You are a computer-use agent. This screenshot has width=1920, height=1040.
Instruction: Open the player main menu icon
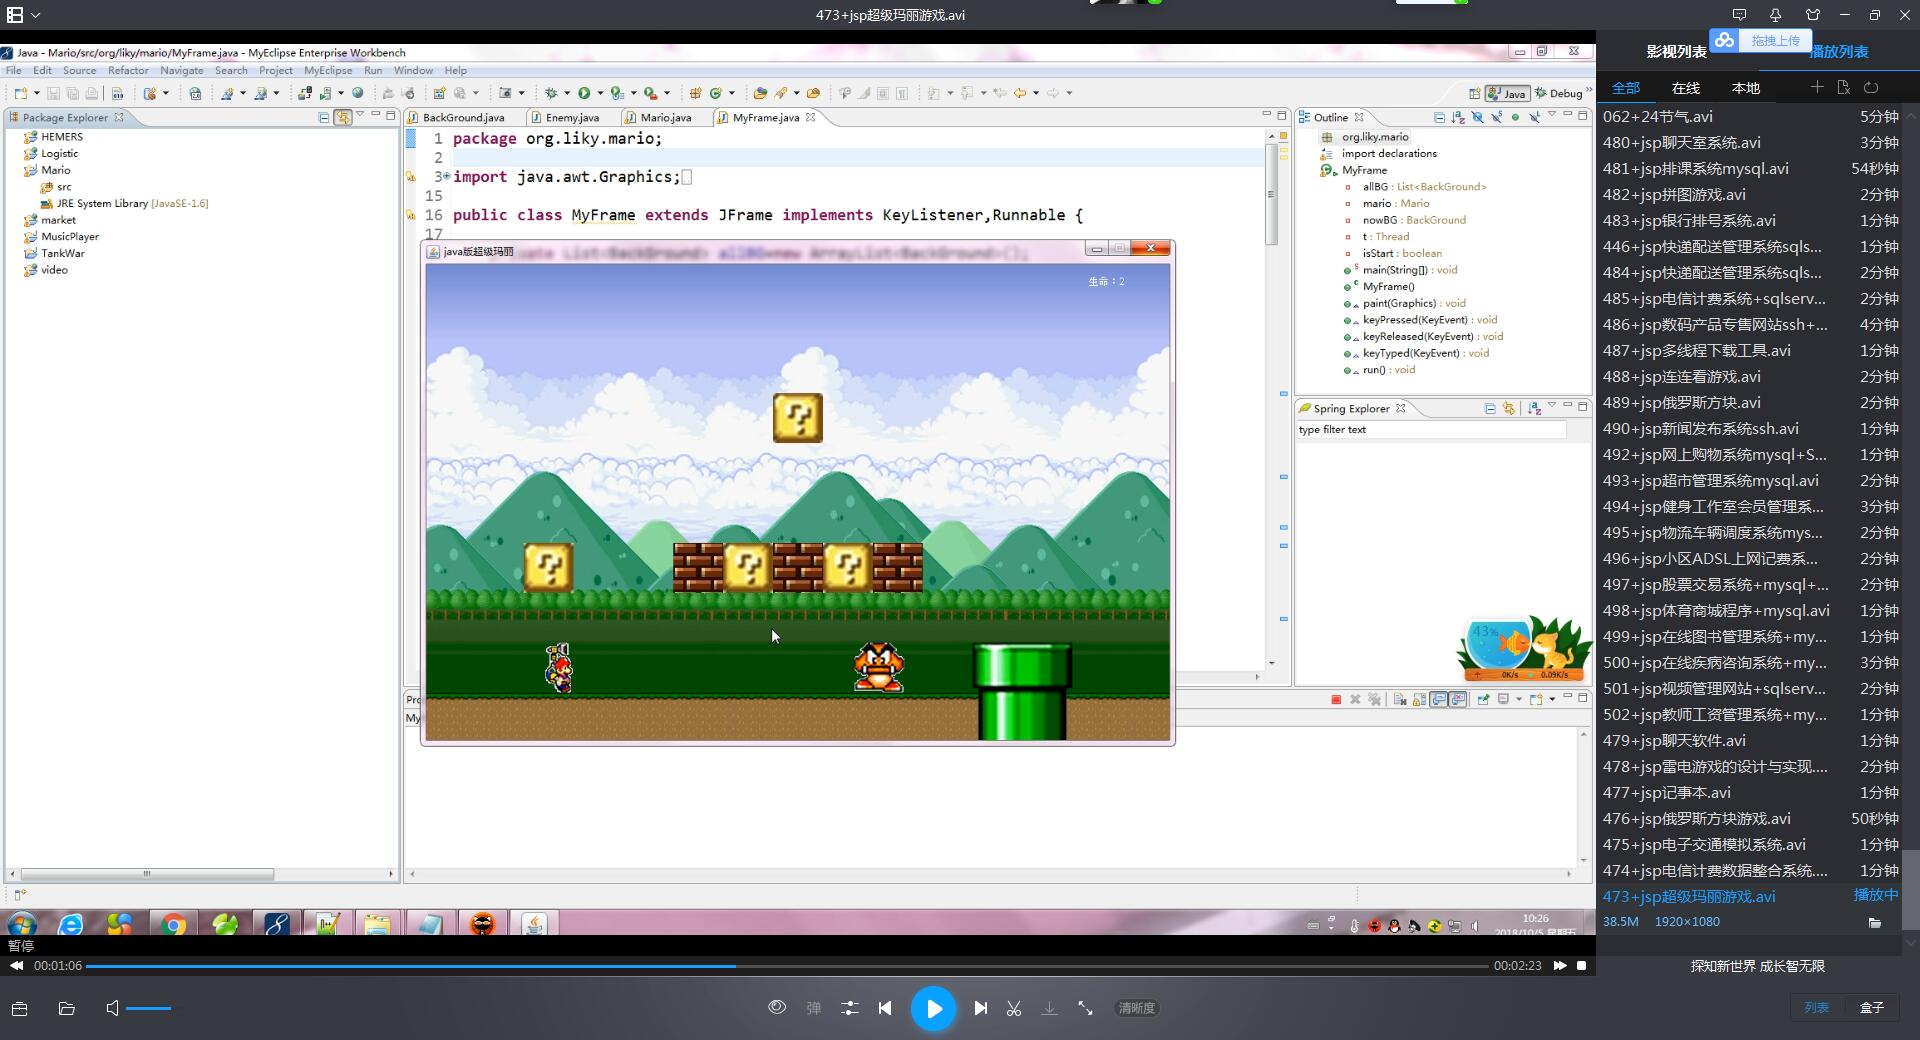click(x=15, y=15)
